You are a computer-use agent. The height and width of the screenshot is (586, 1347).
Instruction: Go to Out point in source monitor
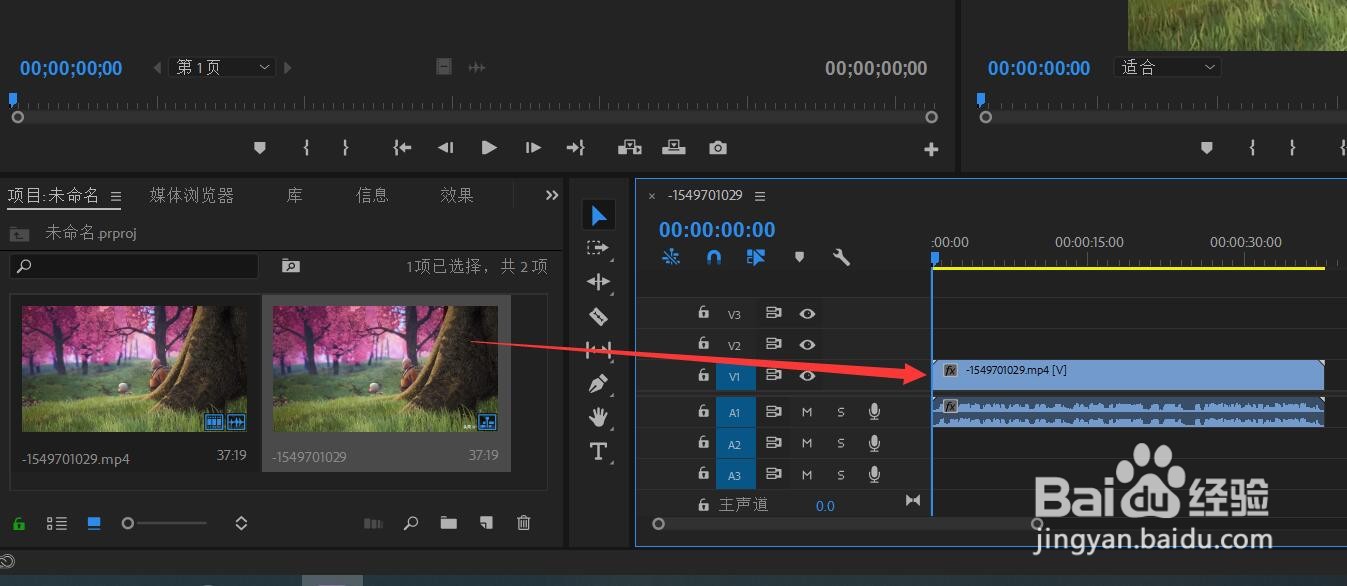[x=576, y=148]
